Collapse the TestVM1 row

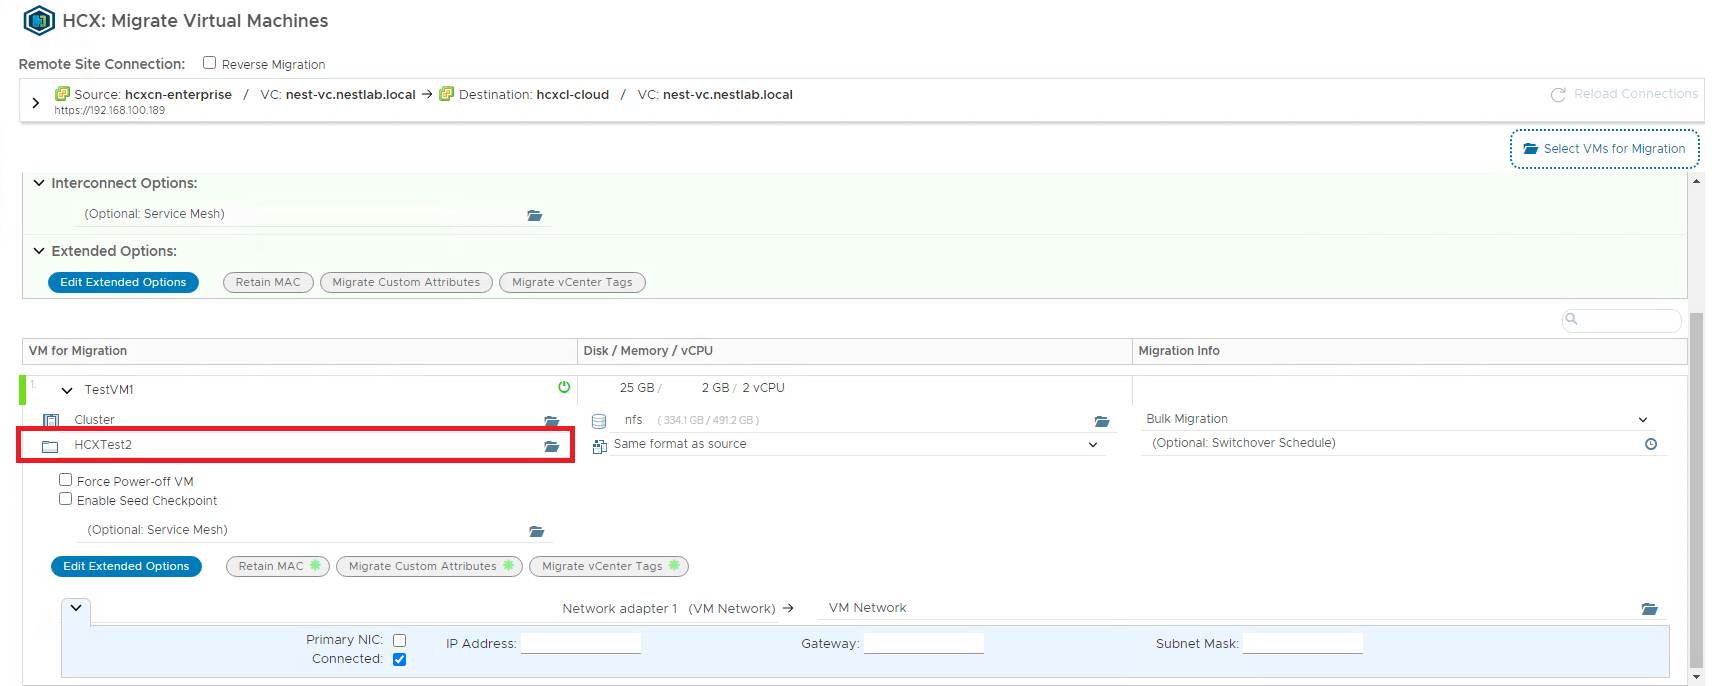(67, 390)
